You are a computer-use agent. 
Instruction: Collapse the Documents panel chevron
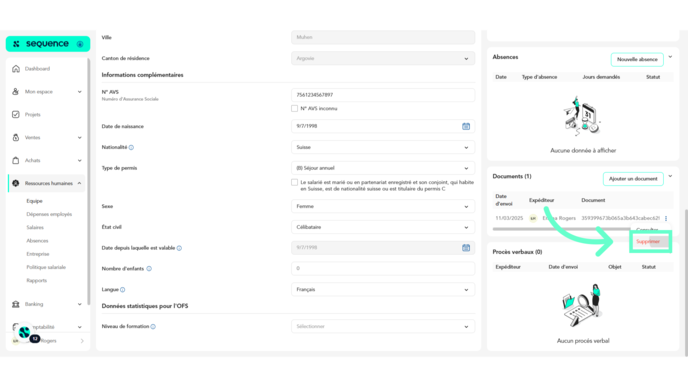coord(670,176)
